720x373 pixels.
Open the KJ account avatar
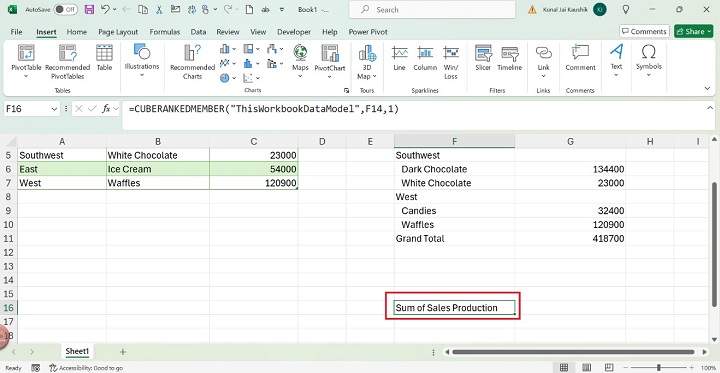pos(600,9)
